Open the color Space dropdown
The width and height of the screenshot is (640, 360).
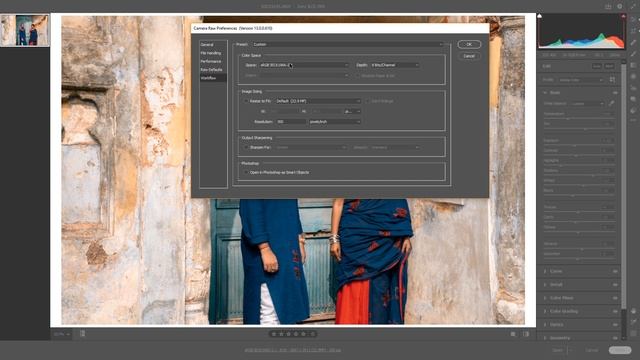click(x=304, y=65)
